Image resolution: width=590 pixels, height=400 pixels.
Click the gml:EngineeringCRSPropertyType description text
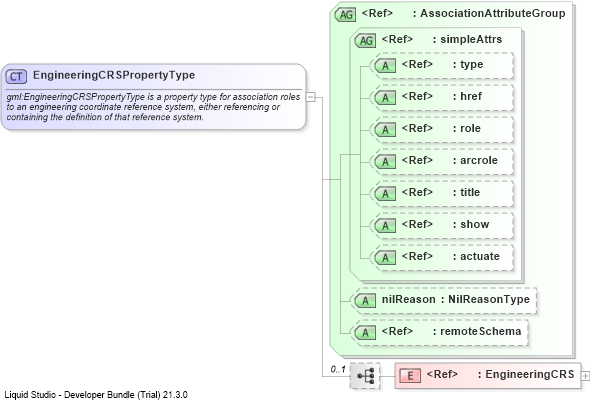153,107
